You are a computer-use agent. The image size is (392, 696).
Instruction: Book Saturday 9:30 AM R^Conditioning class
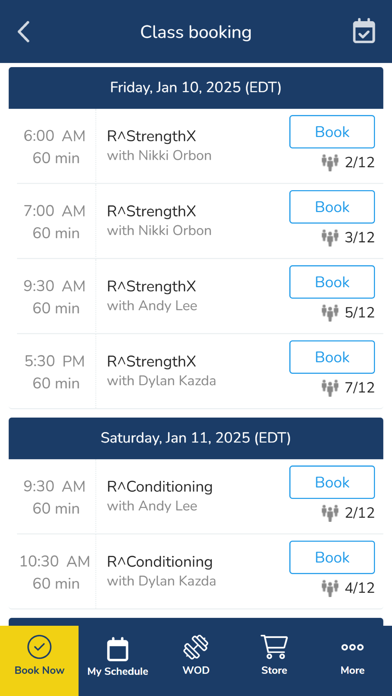(x=332, y=482)
